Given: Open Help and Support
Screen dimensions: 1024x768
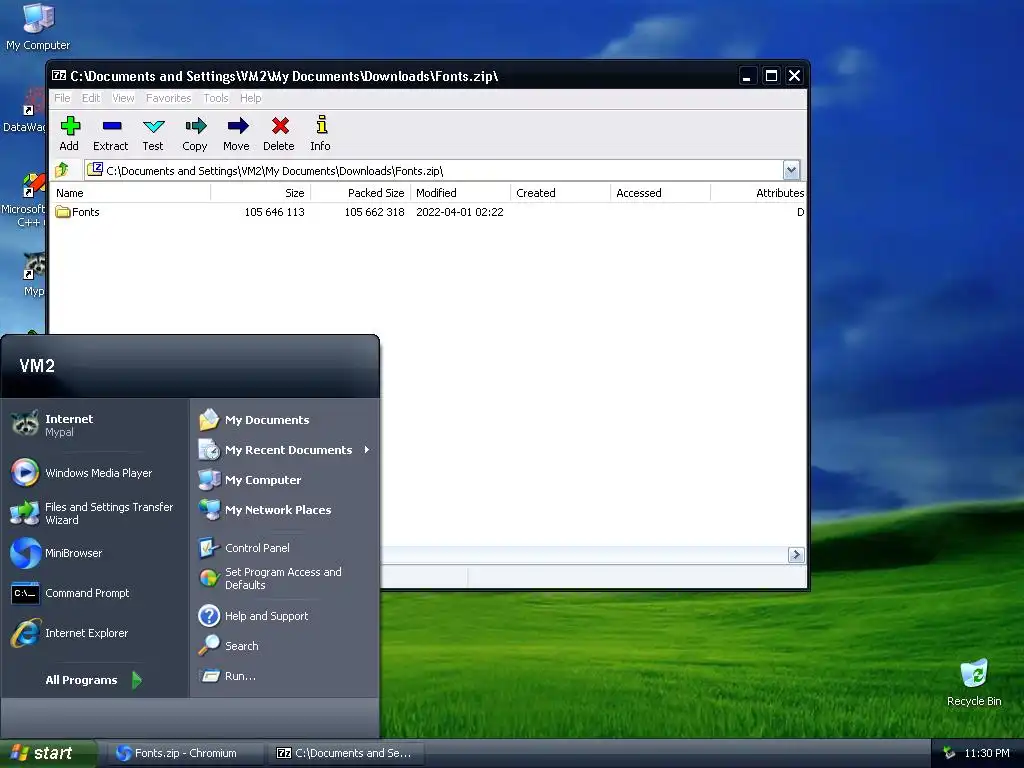Looking at the screenshot, I should pos(284,616).
